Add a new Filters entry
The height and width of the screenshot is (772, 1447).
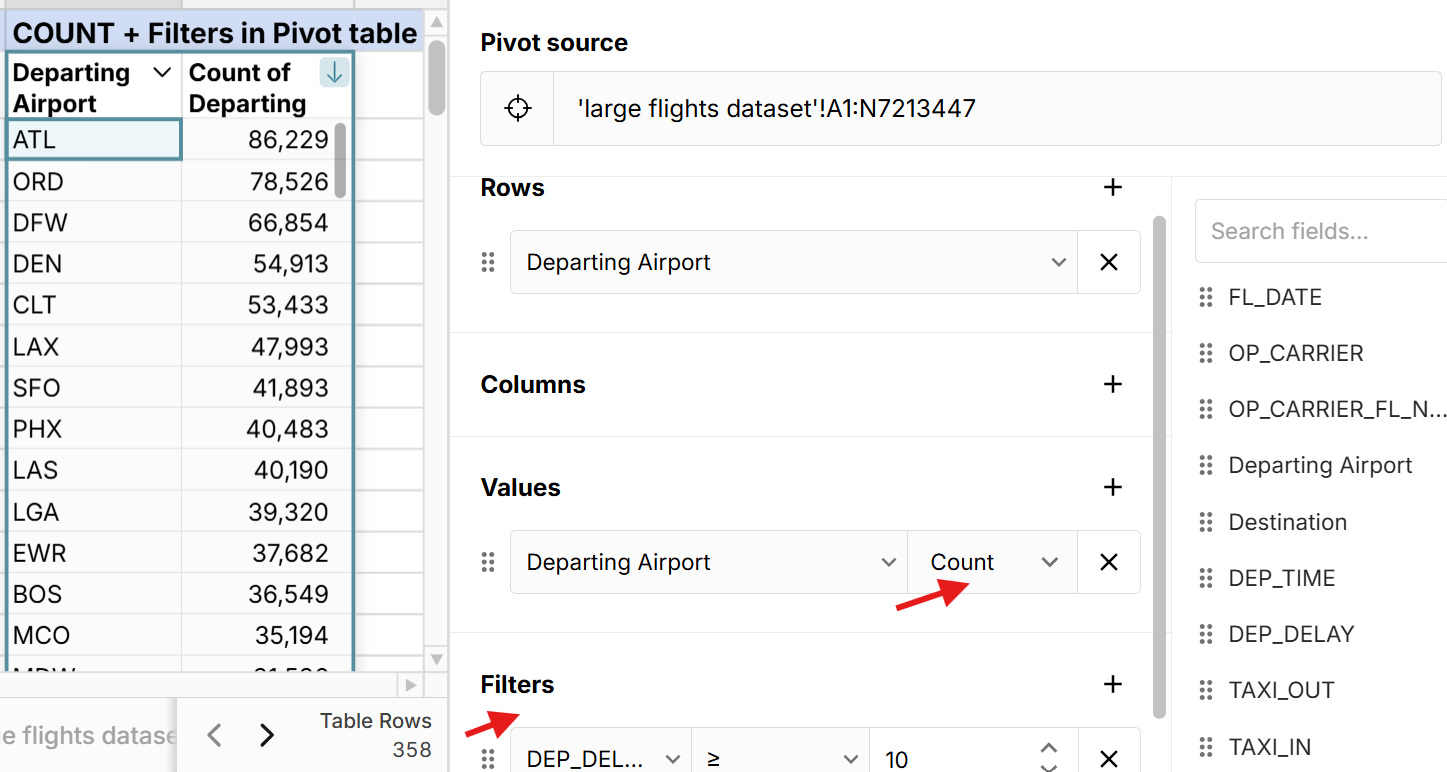(x=1112, y=684)
